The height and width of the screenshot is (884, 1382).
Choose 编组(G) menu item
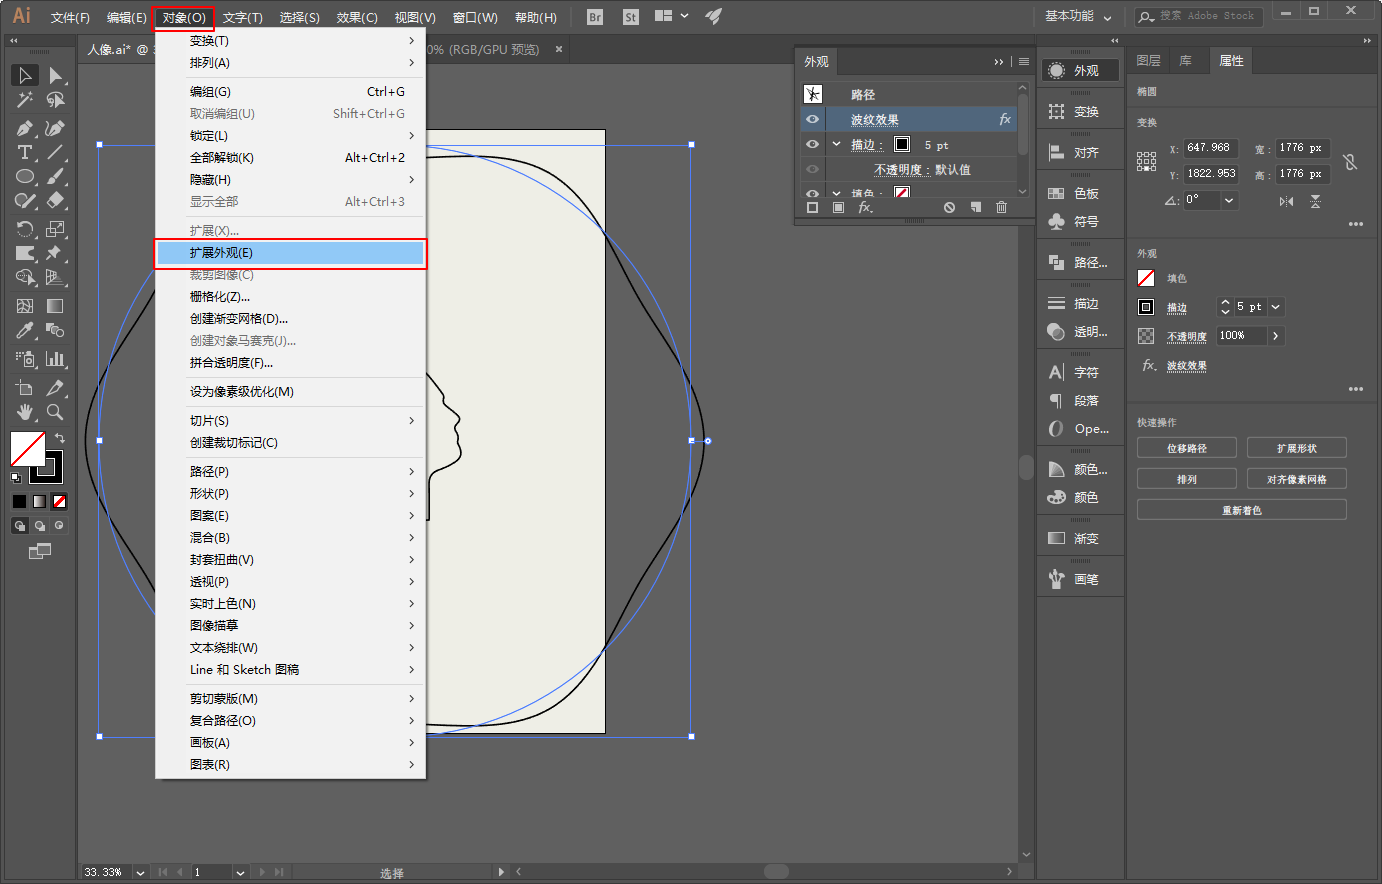(291, 91)
